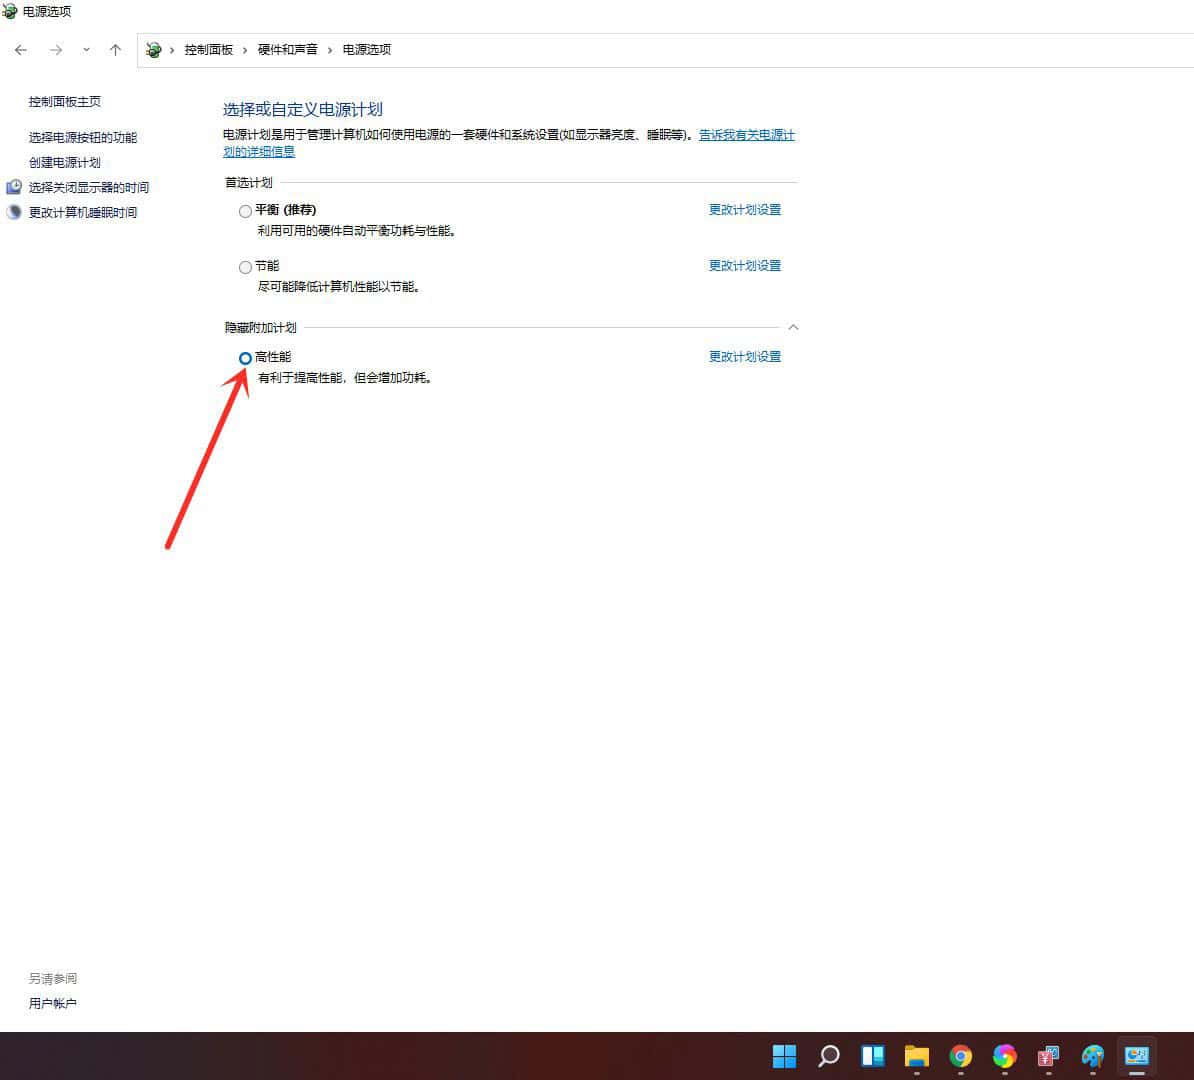Image resolution: width=1194 pixels, height=1080 pixels.
Task: Navigate to 硬件和声音 in the breadcrumb
Action: point(288,49)
